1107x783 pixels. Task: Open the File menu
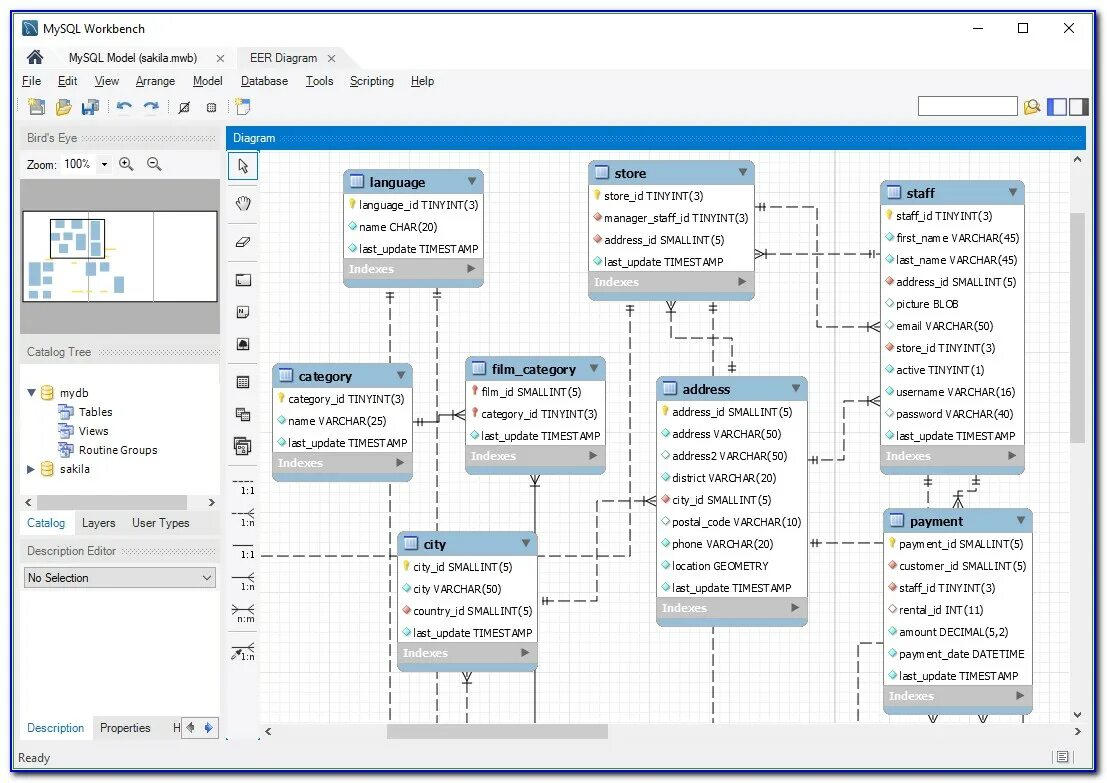coord(32,81)
